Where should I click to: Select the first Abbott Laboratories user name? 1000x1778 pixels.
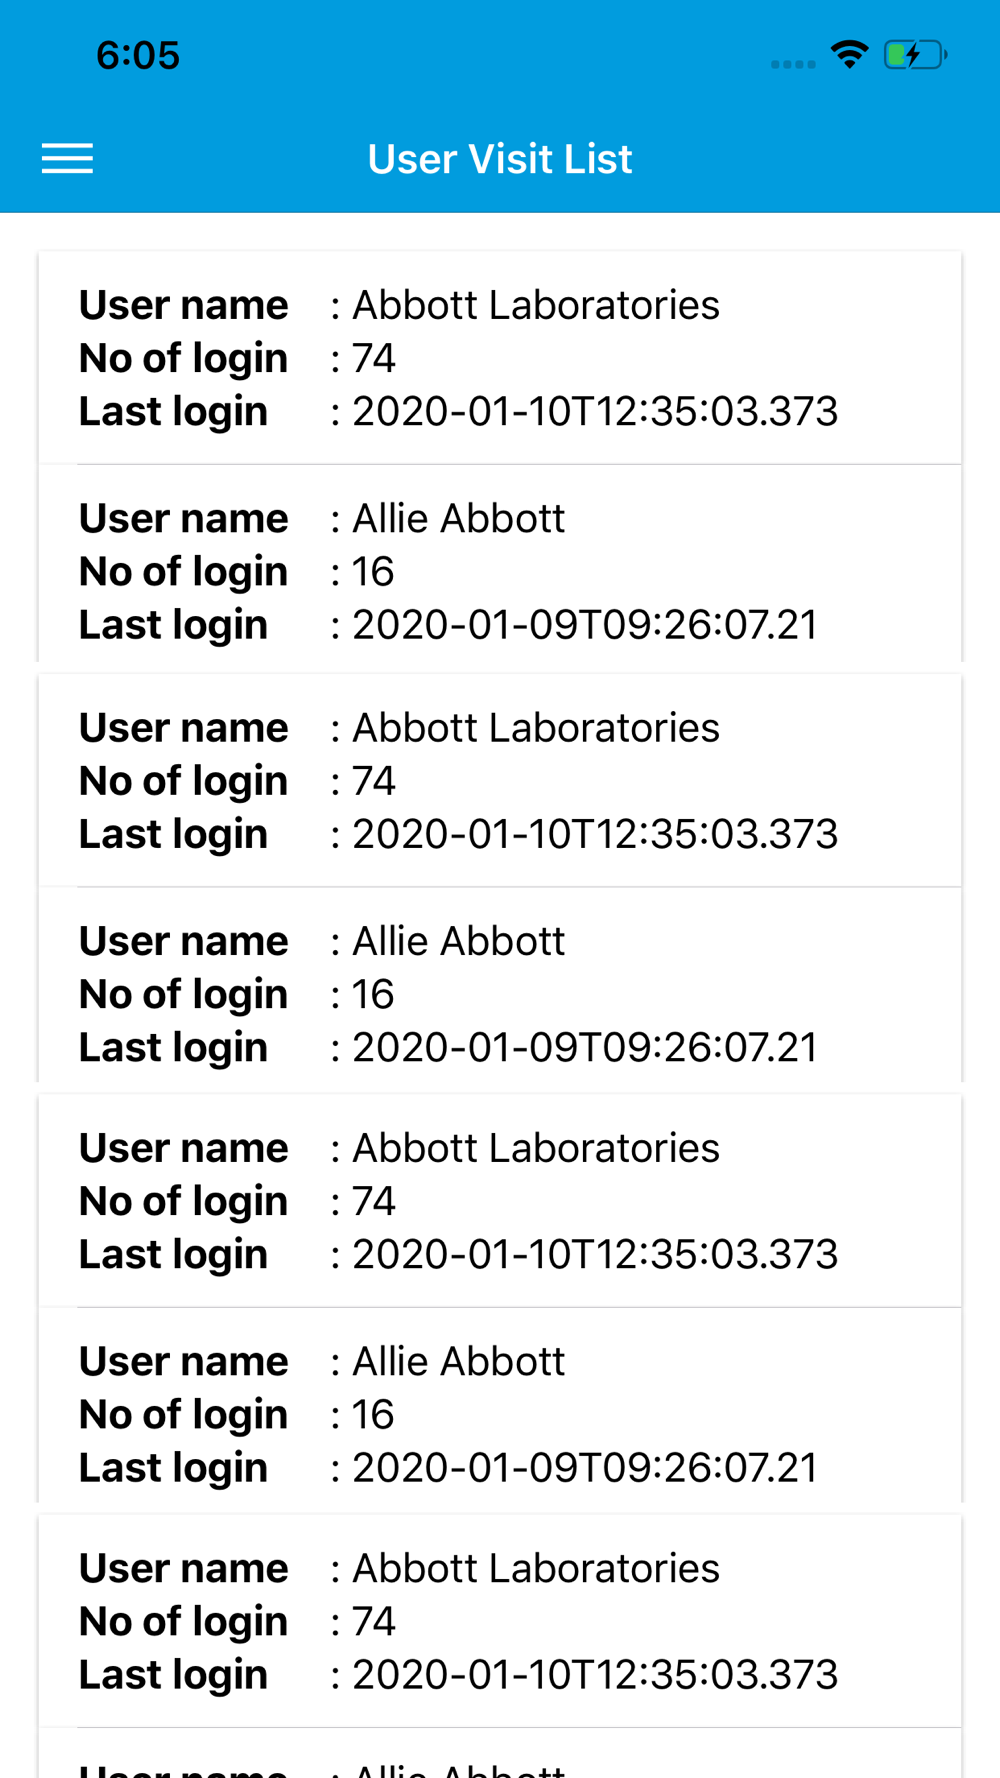[536, 305]
